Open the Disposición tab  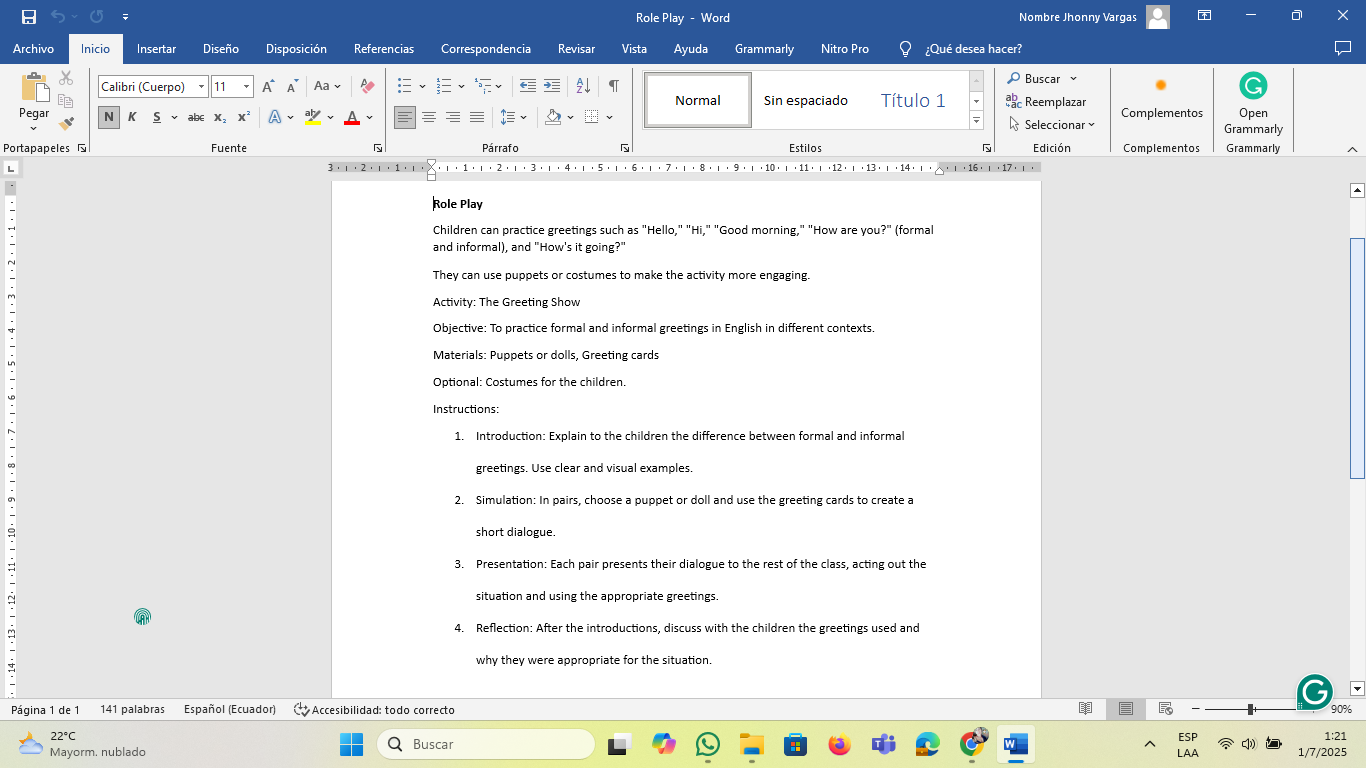(296, 49)
